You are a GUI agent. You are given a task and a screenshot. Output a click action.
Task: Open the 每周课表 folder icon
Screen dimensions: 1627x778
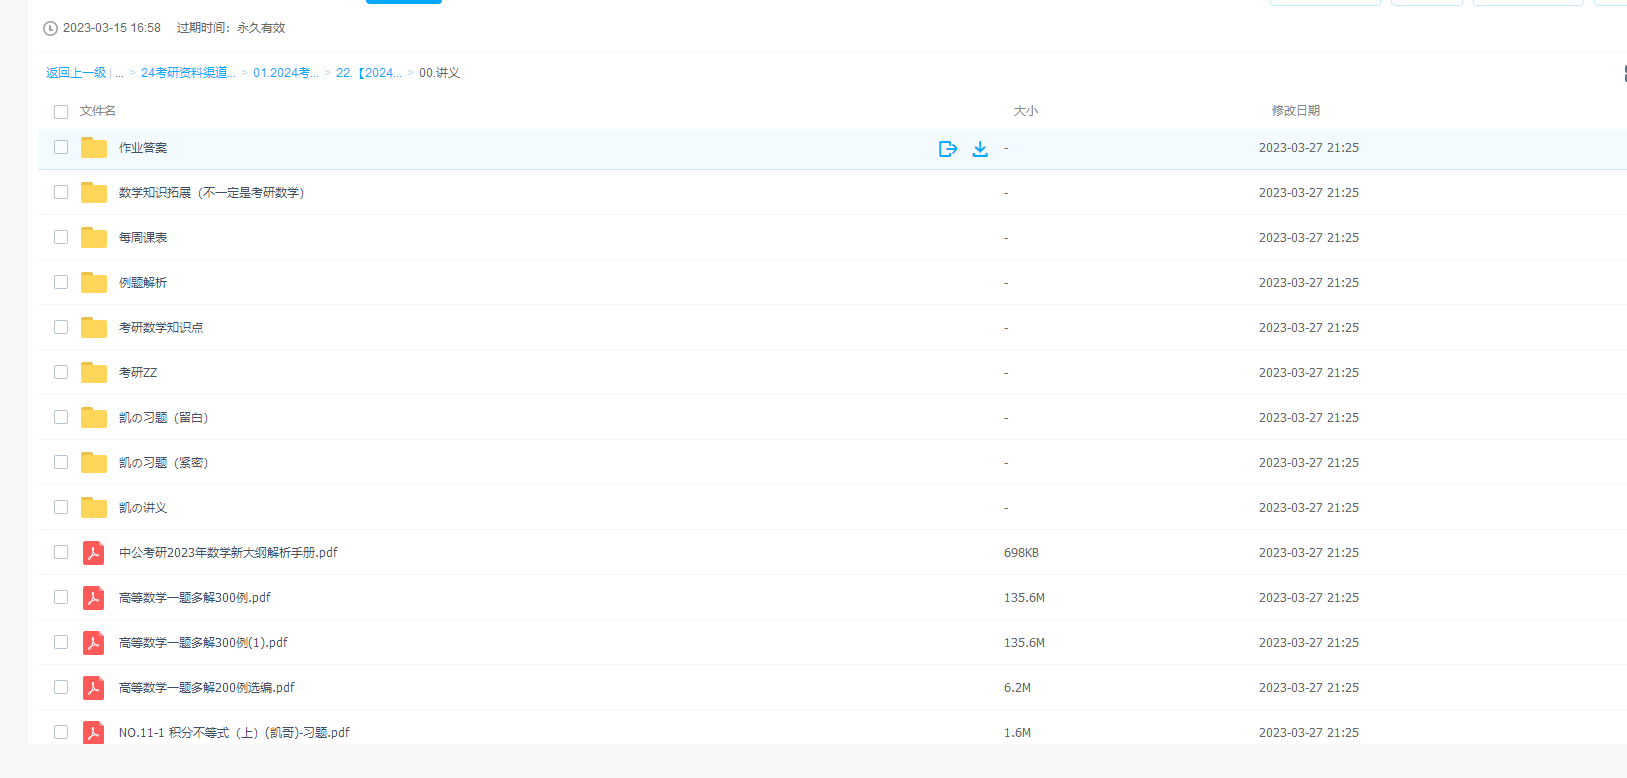94,238
